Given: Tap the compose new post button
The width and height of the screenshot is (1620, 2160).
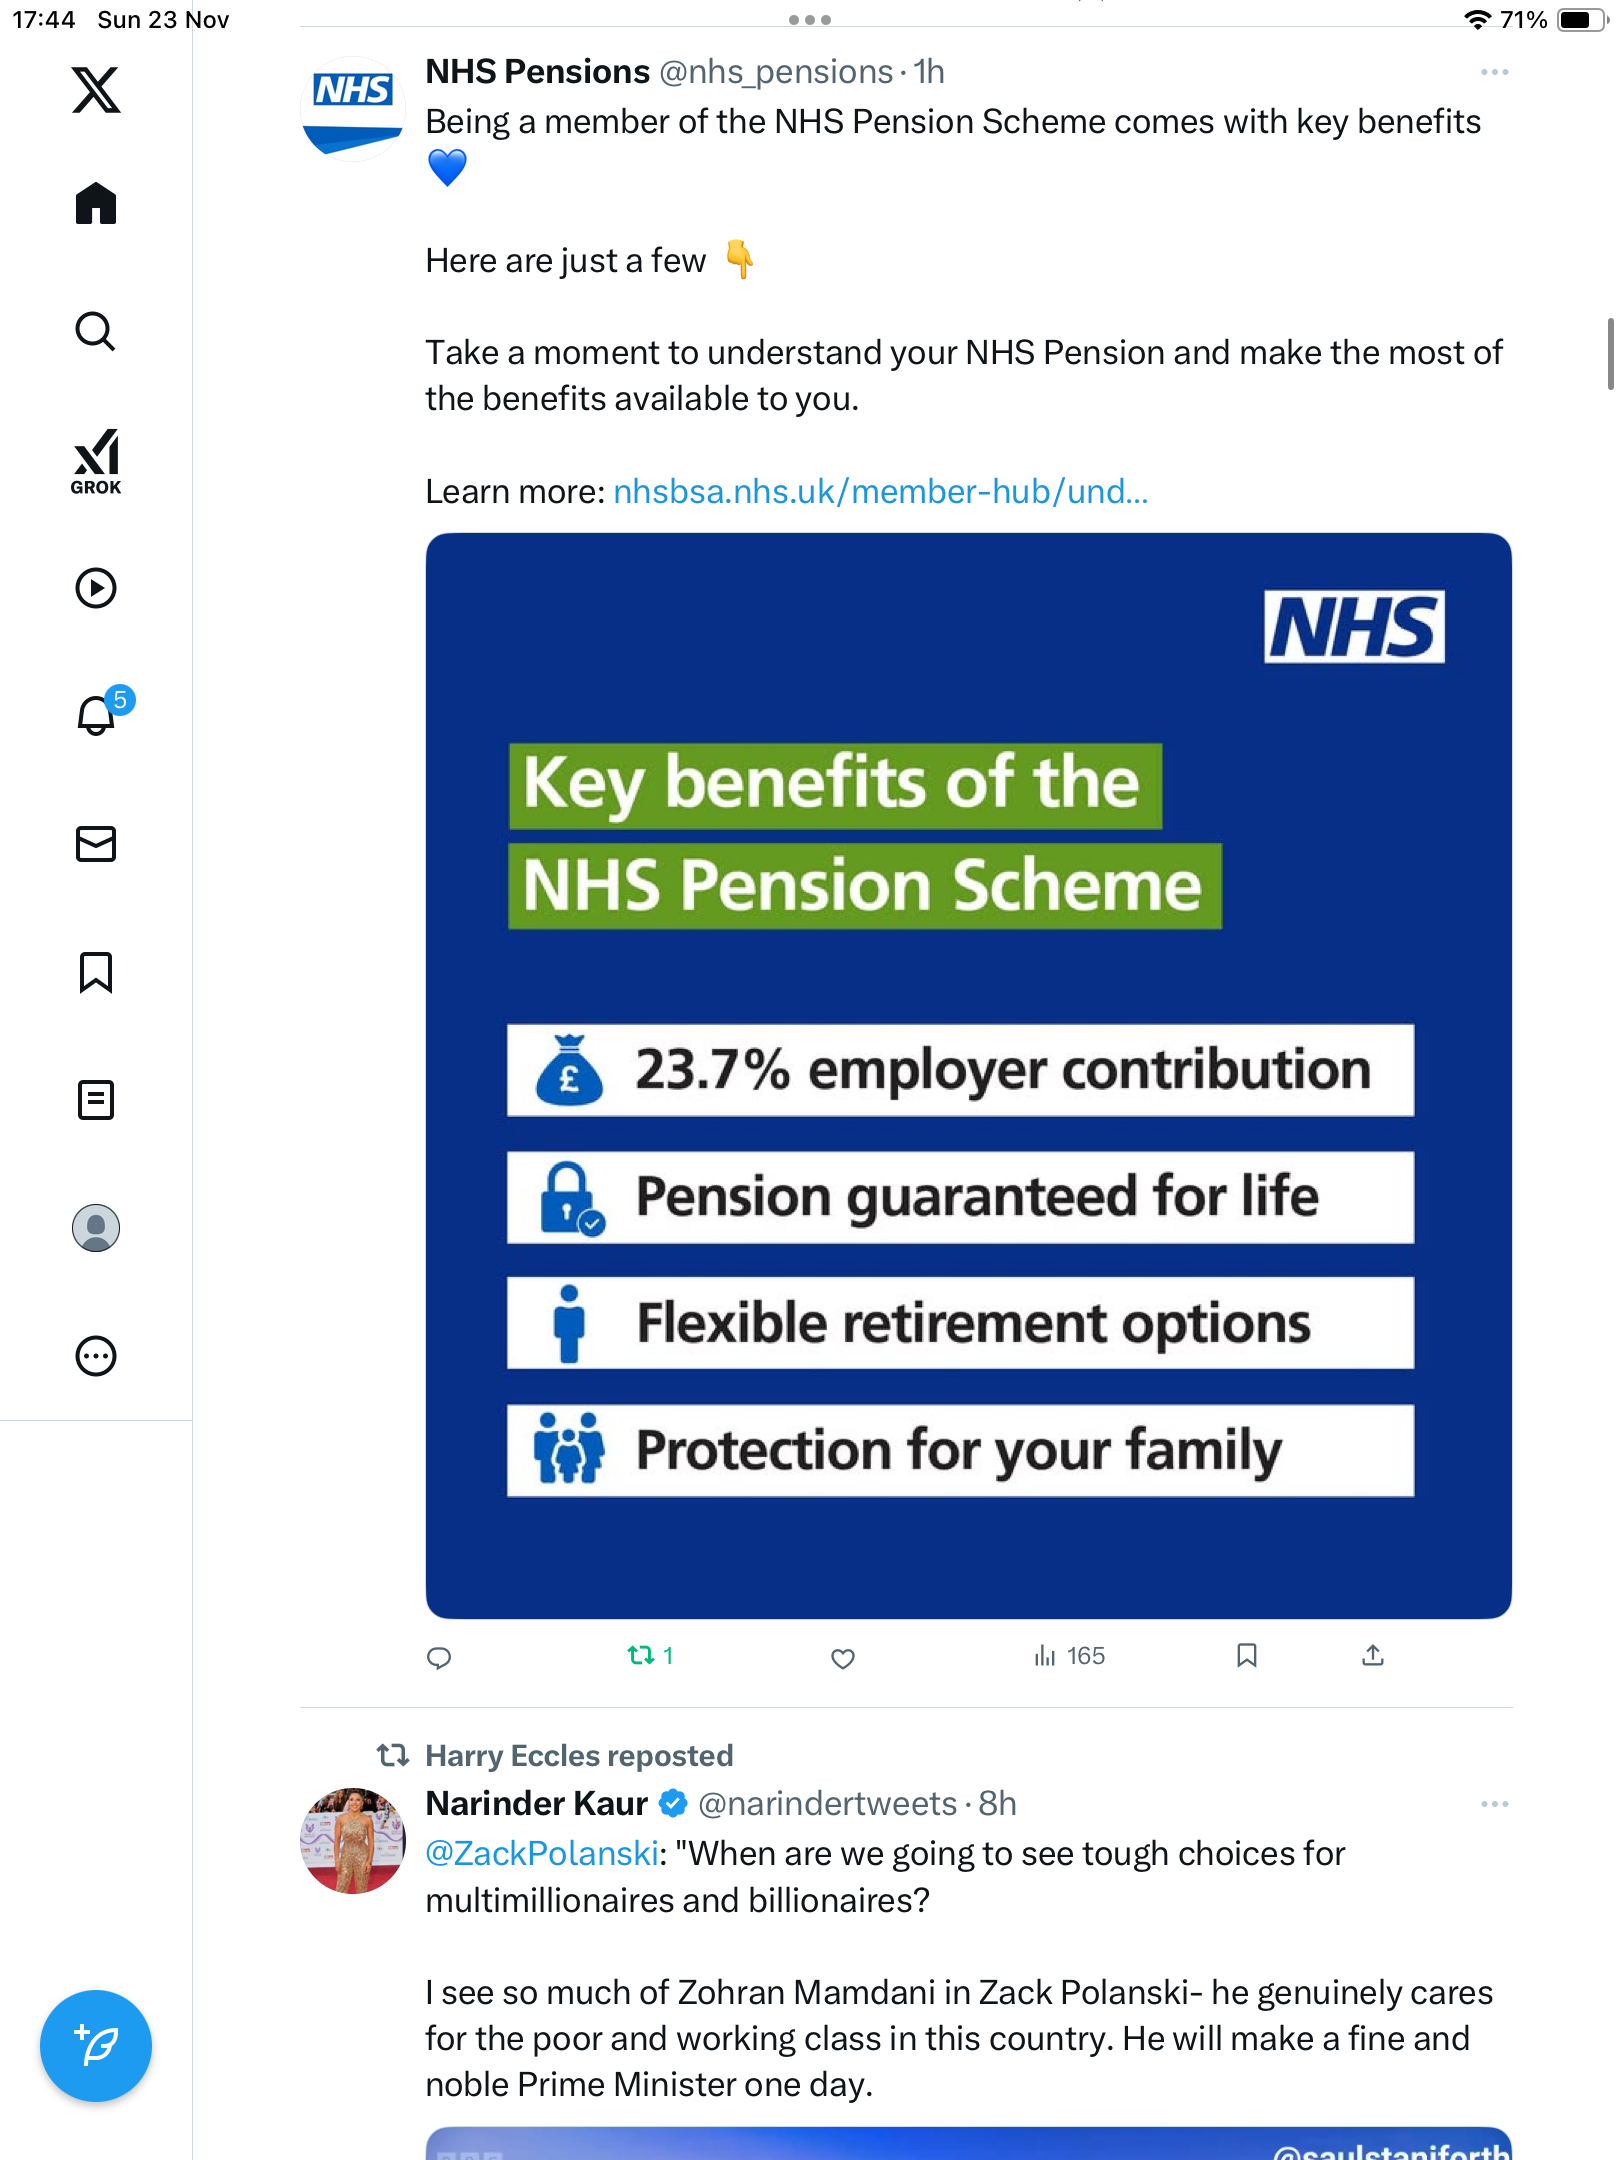Looking at the screenshot, I should 96,2046.
